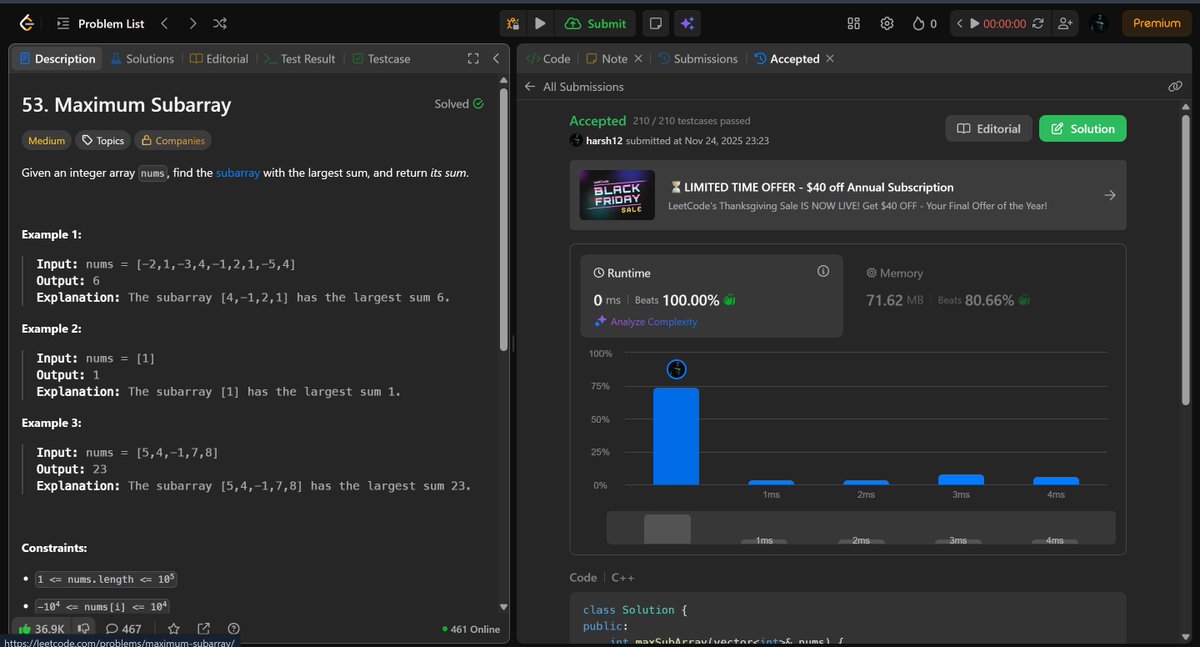Copy submission link chain icon
The height and width of the screenshot is (647, 1200).
tap(1175, 87)
